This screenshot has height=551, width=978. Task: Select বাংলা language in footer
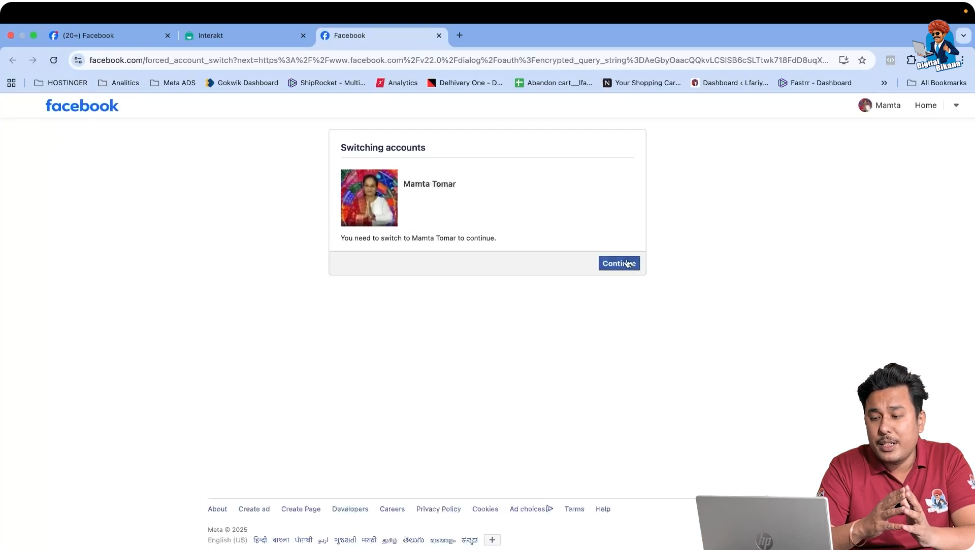[281, 540]
